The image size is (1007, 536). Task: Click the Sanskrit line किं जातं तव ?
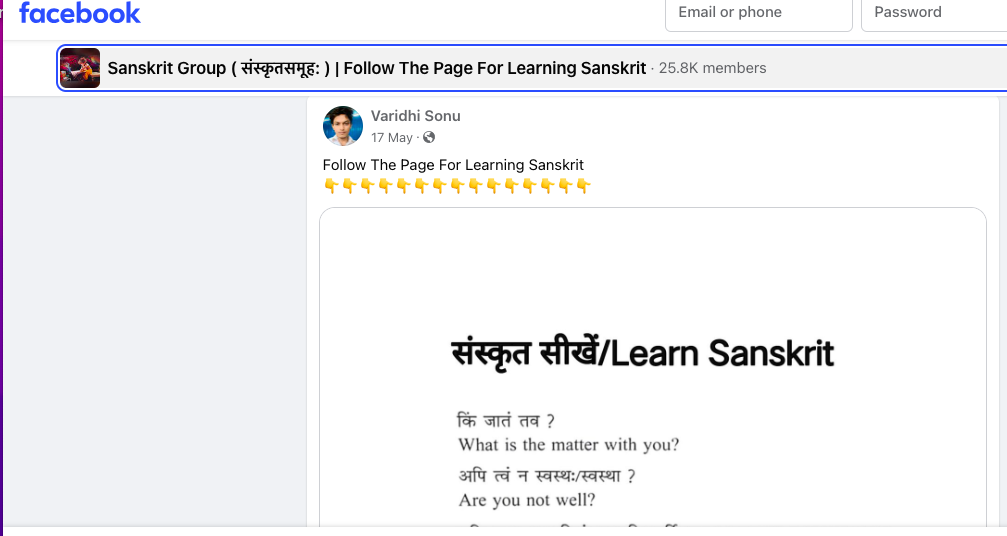click(505, 421)
